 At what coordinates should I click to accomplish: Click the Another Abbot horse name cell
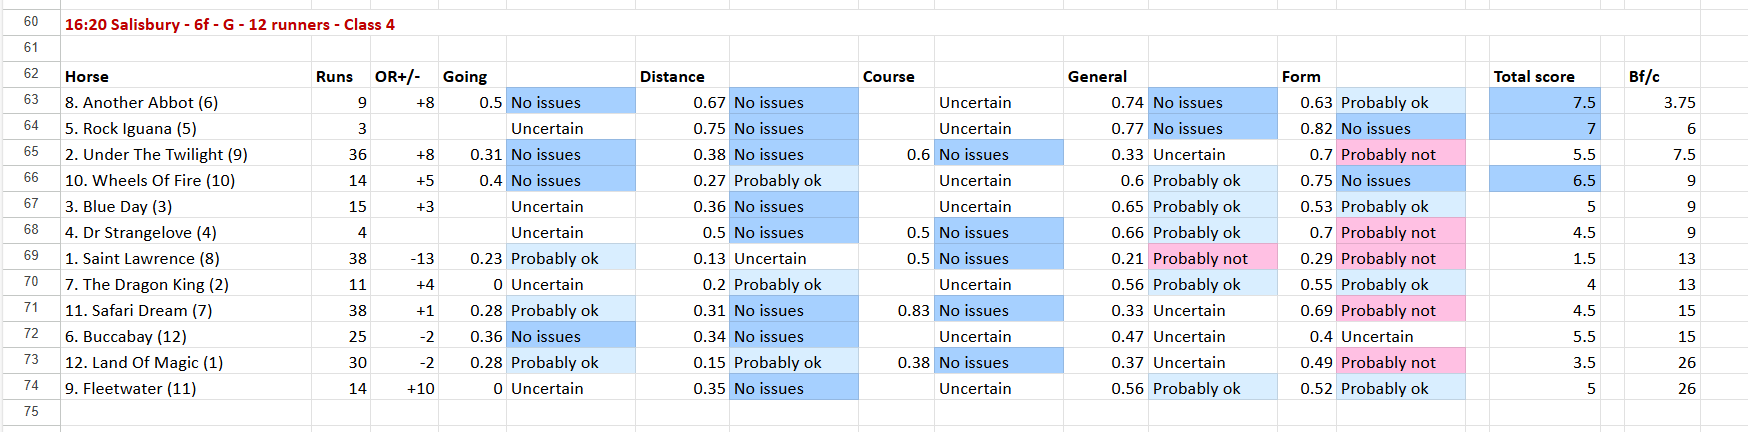point(141,102)
